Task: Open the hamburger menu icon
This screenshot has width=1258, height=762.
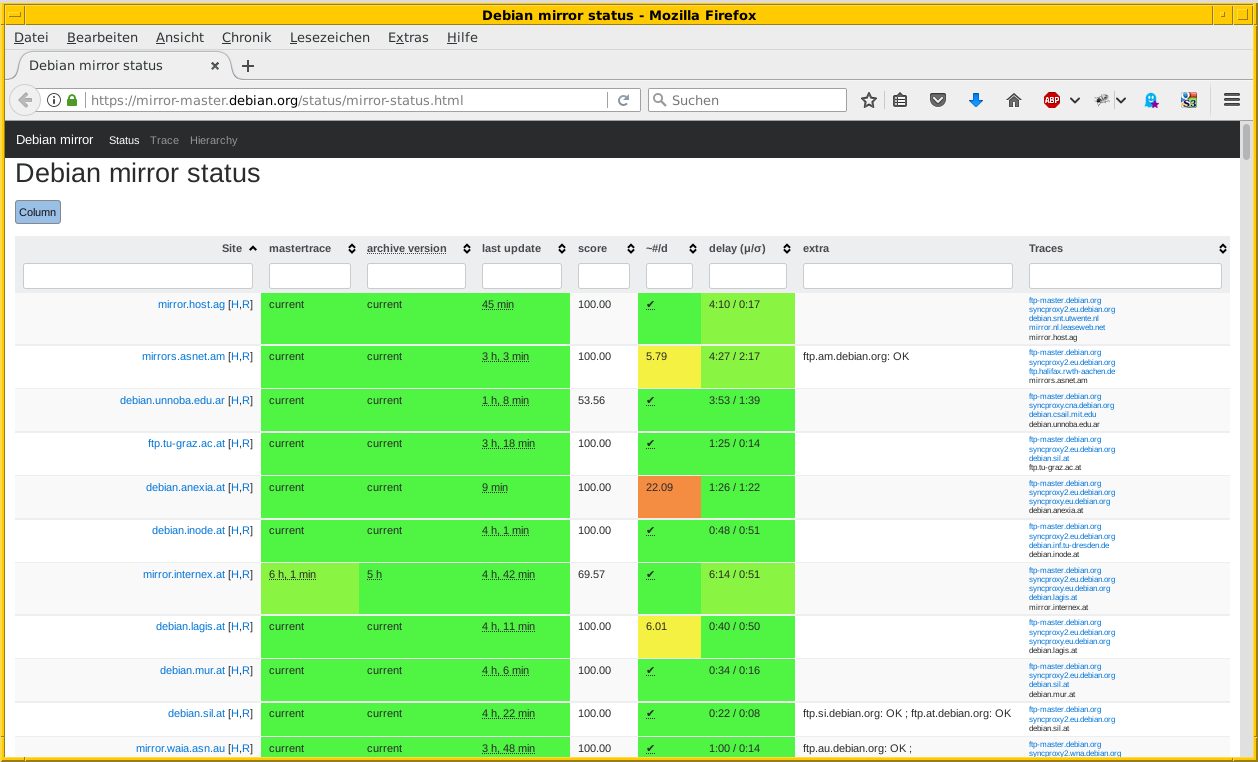Action: pos(1232,100)
